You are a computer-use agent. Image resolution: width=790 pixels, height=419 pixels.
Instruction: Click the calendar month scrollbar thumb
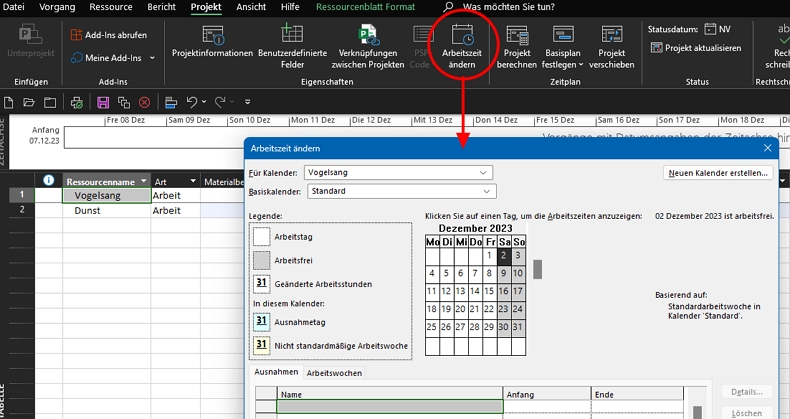tap(538, 269)
